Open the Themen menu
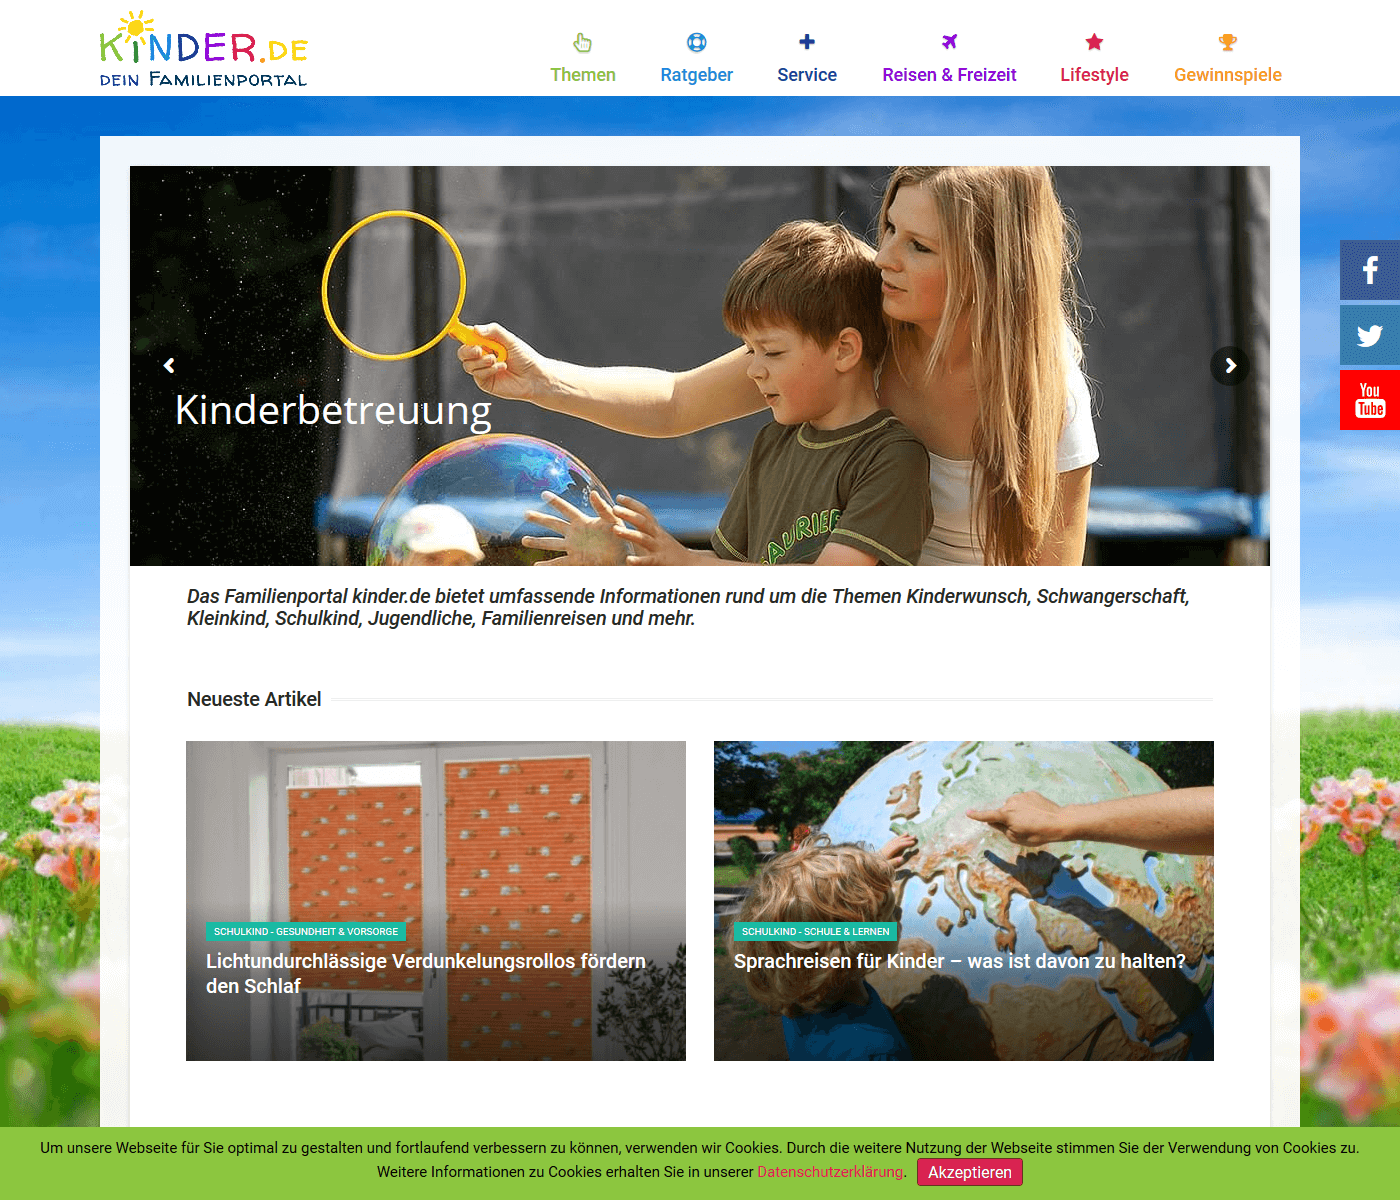Screen dimensions: 1400x1200 [583, 75]
